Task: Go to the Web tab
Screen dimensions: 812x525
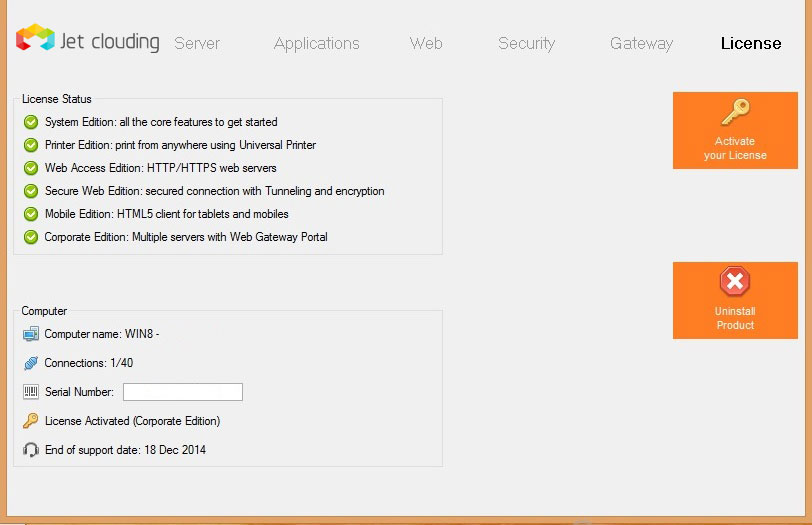Action: point(426,44)
